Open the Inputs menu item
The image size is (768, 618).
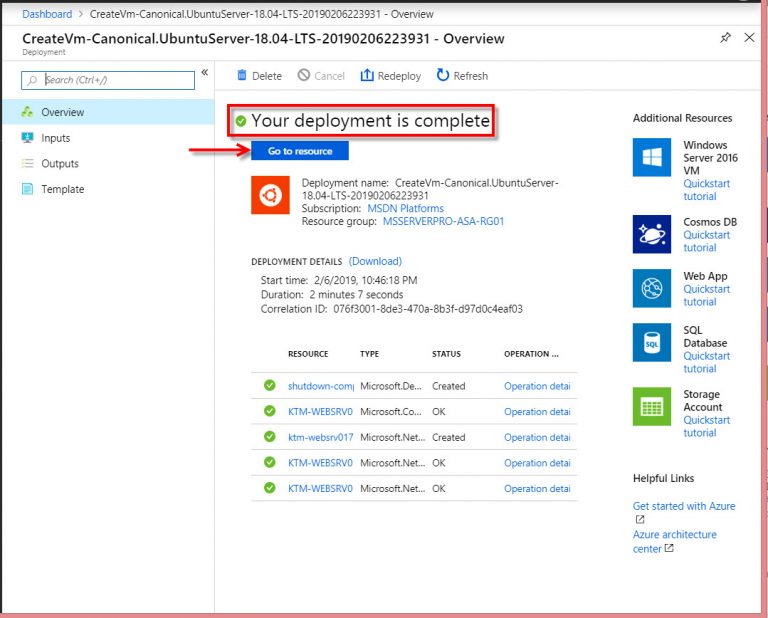[55, 138]
